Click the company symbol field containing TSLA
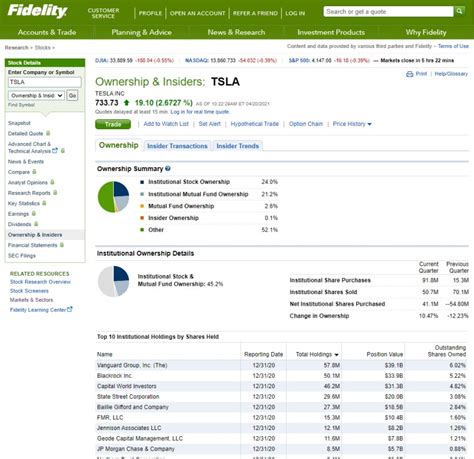 (45, 82)
